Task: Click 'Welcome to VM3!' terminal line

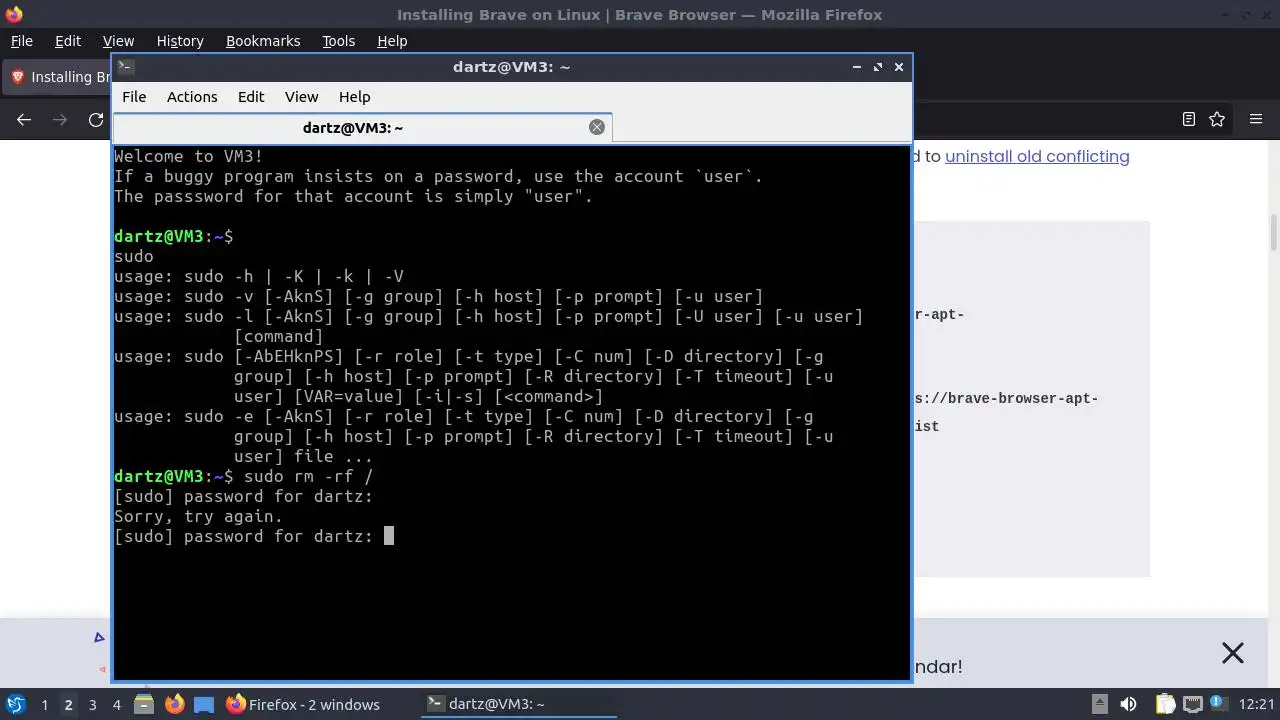Action: click(189, 156)
